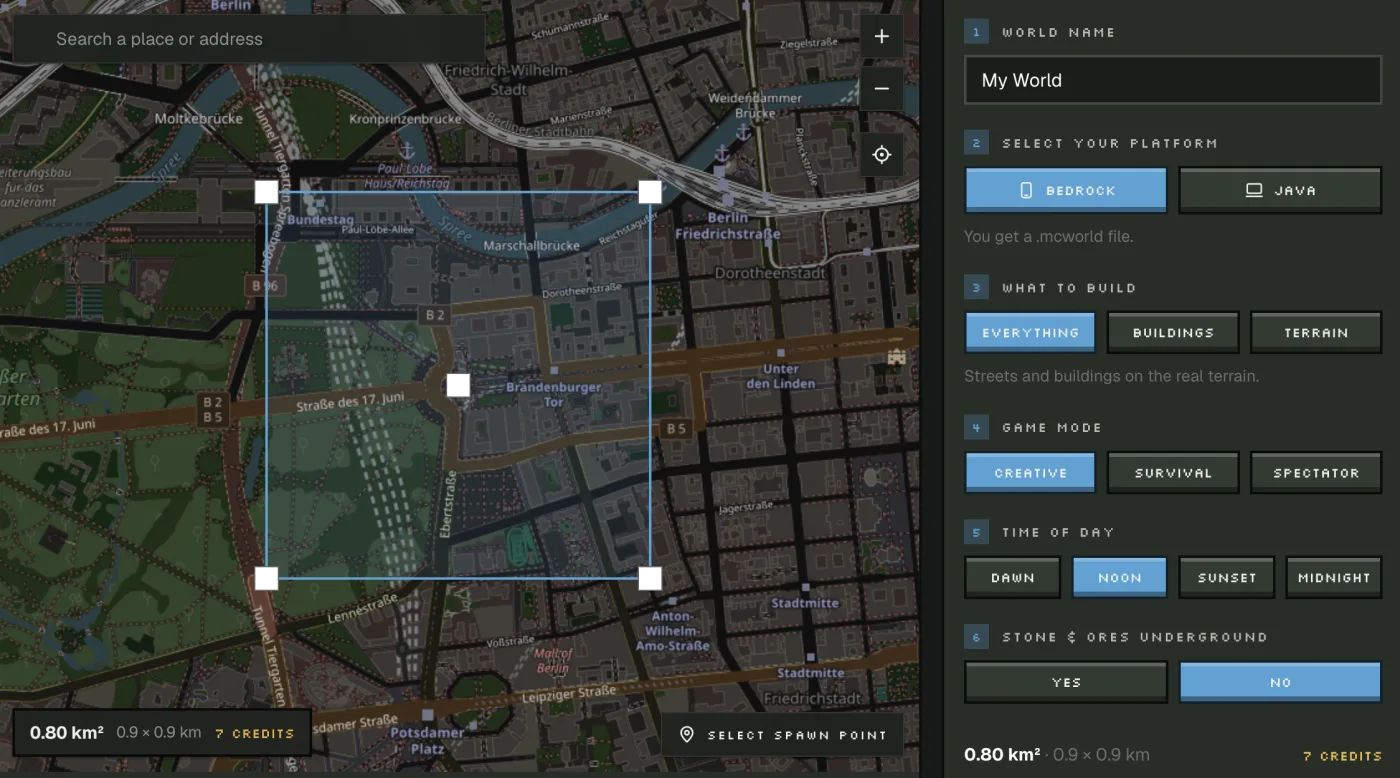Set time of day to Midnight
This screenshot has height=778, width=1400.
pyautogui.click(x=1334, y=577)
